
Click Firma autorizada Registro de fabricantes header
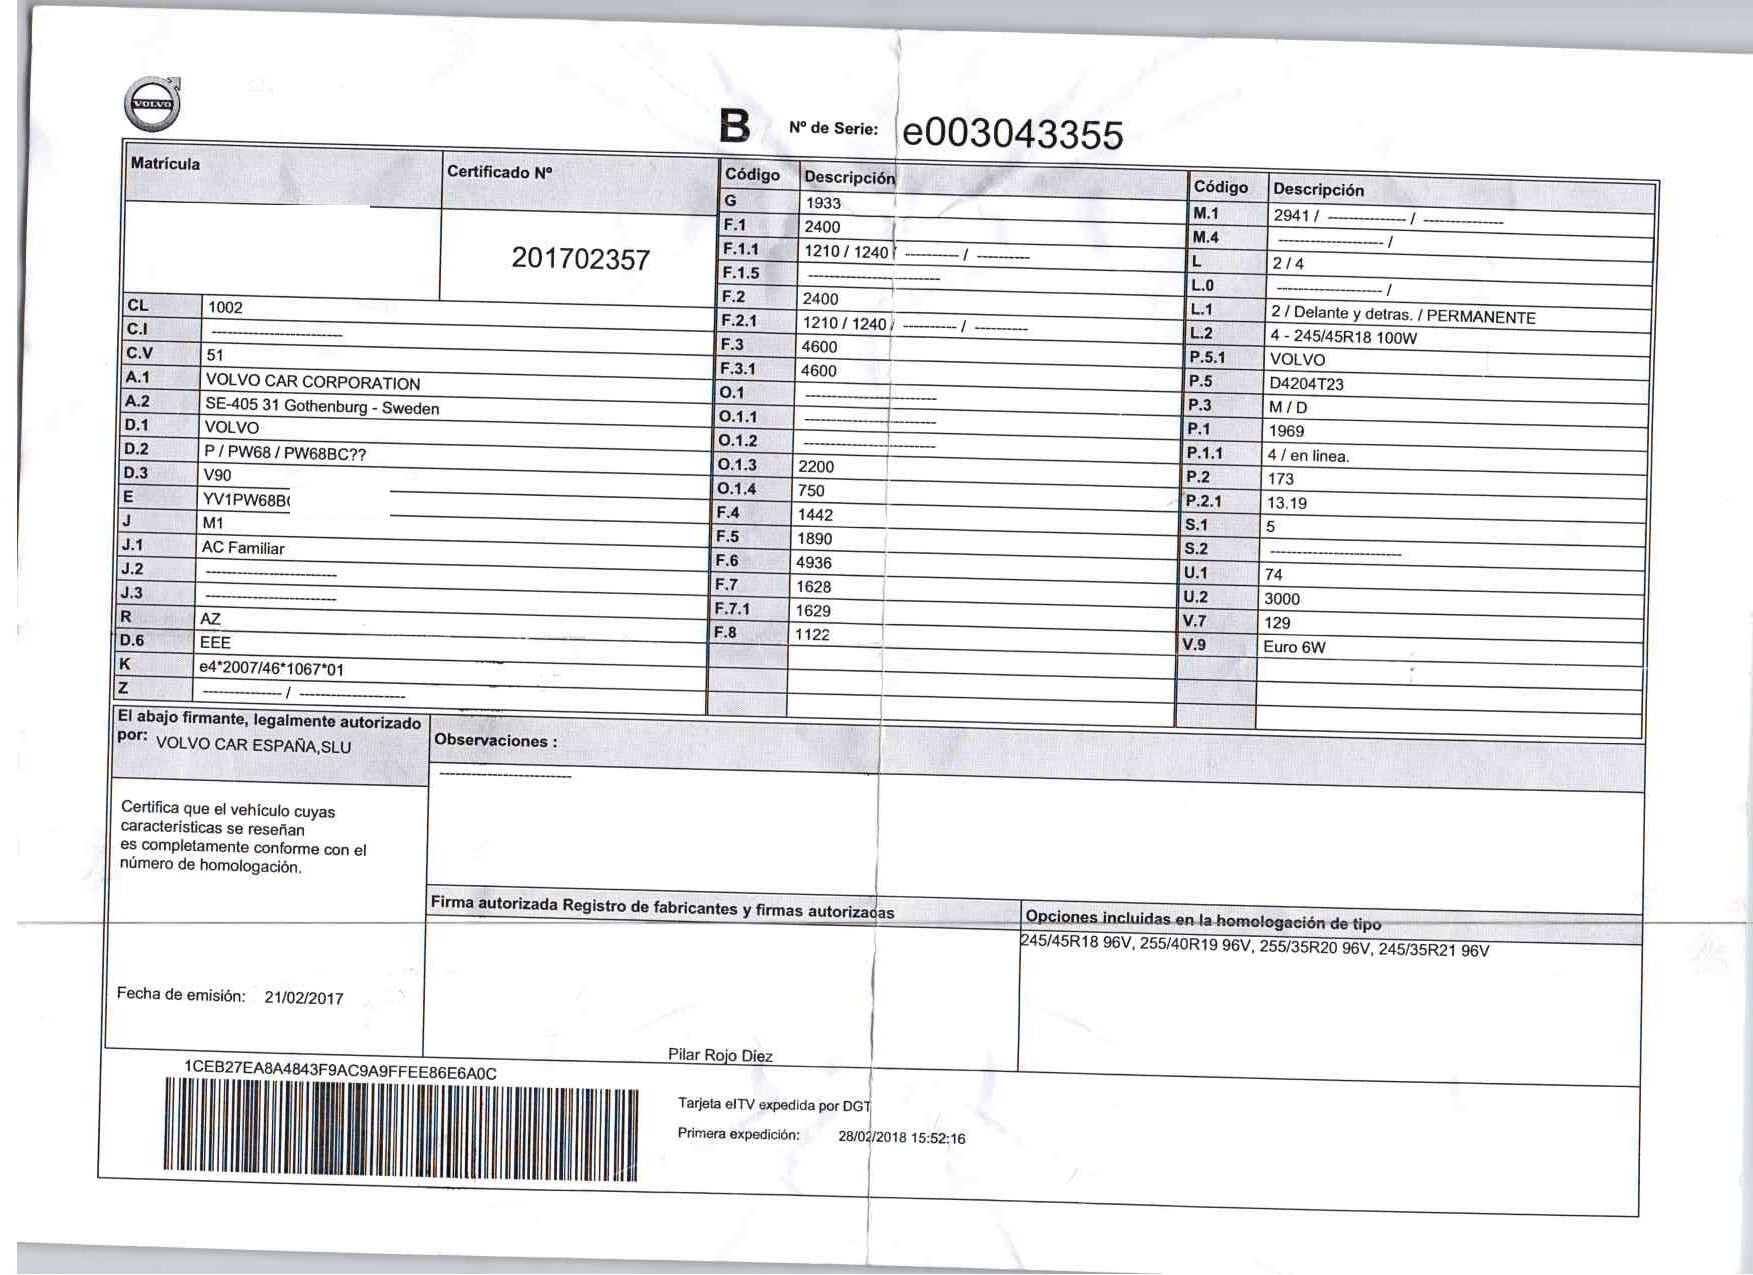pos(662,907)
